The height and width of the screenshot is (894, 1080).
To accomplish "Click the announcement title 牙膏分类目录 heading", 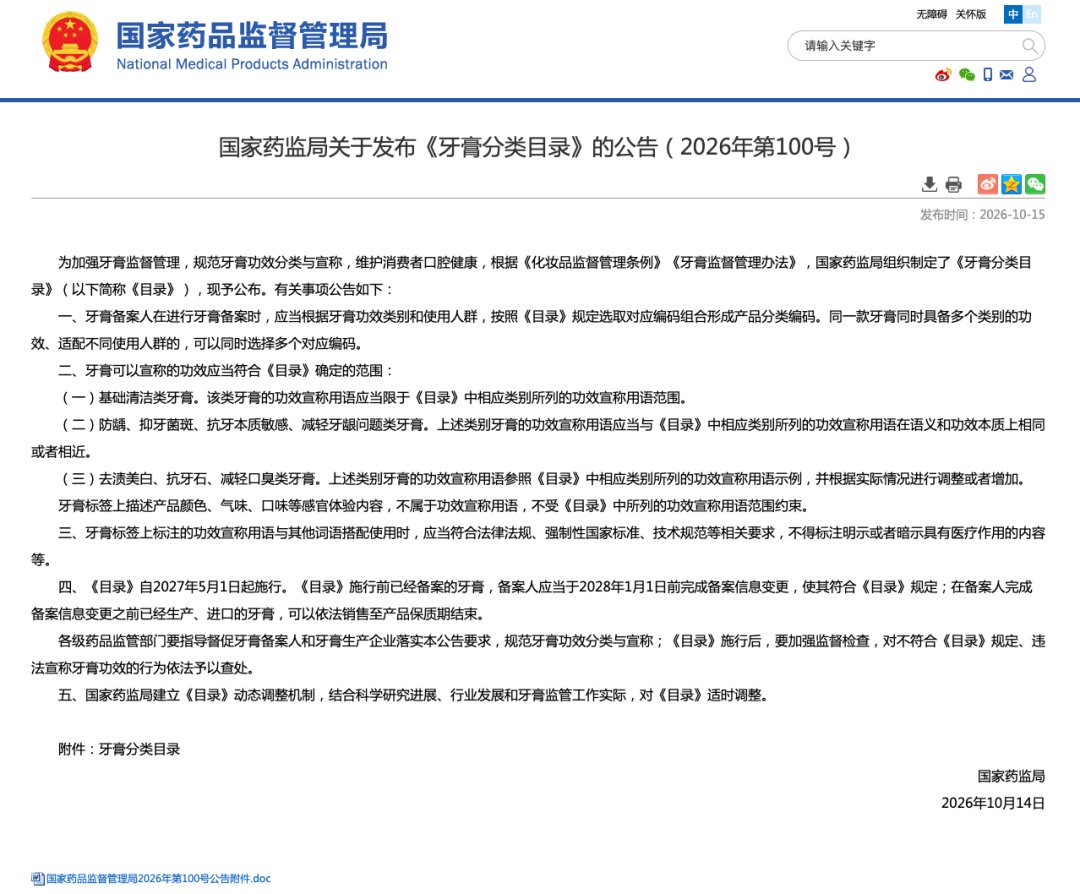I will [535, 147].
